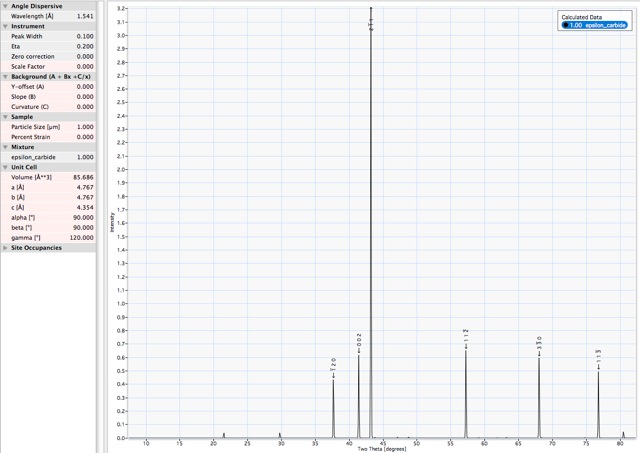Collapse the Angle Dispersive section
Screen dimensions: 640x453
click(5, 6)
